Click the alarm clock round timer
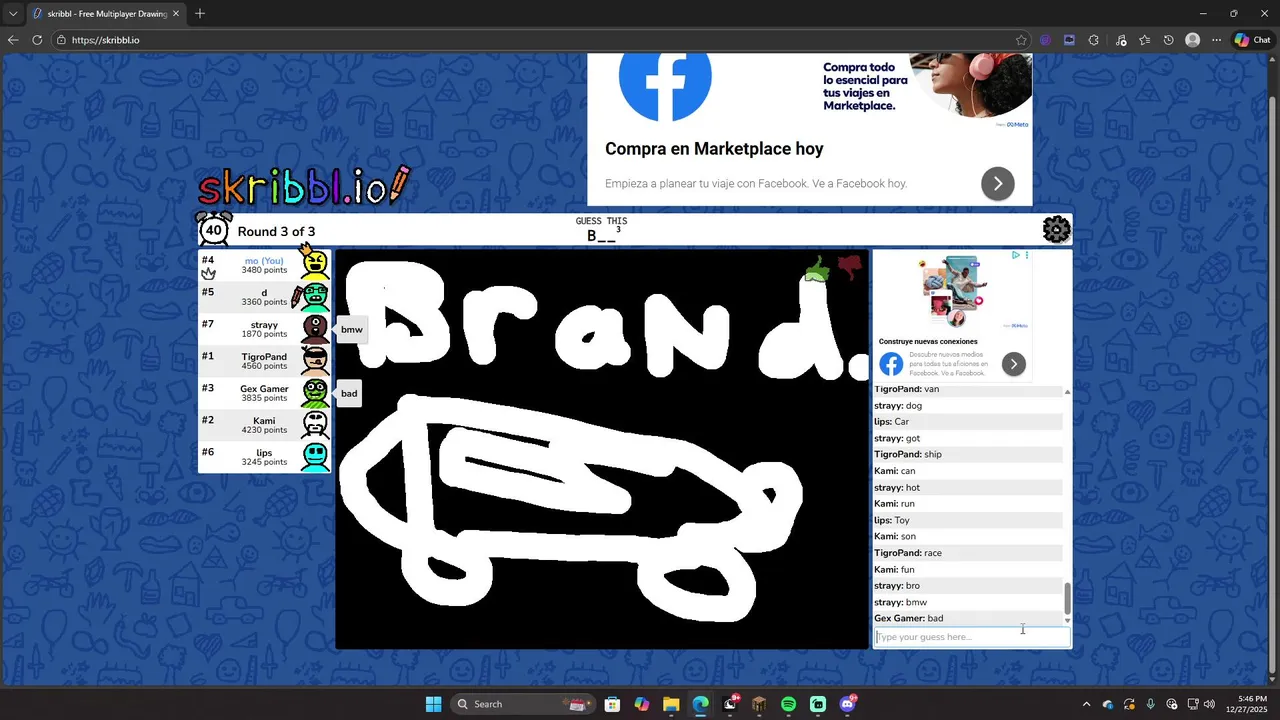This screenshot has height=720, width=1280. click(213, 229)
